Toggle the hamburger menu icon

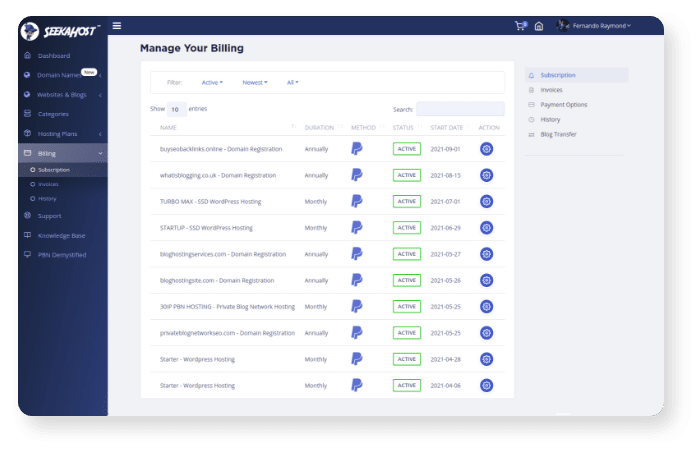117,26
